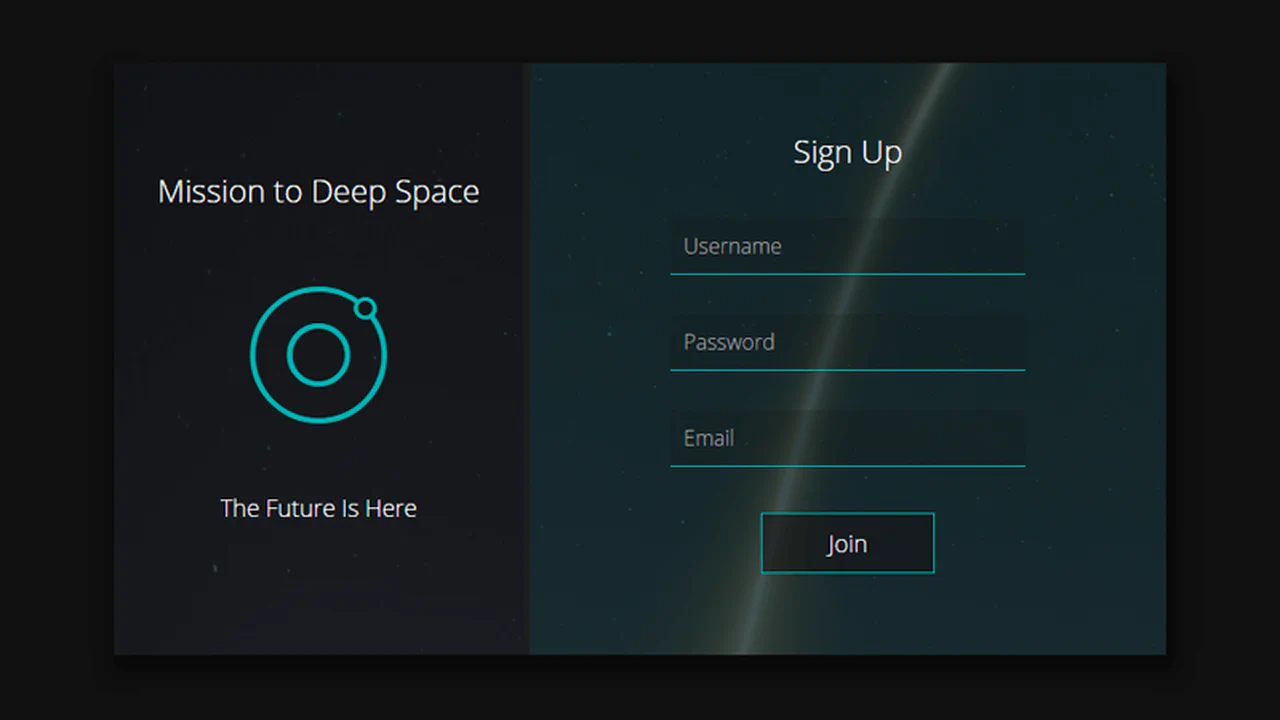Screen dimensions: 1280x720
Task: Focus the Password input field
Action: pos(847,343)
